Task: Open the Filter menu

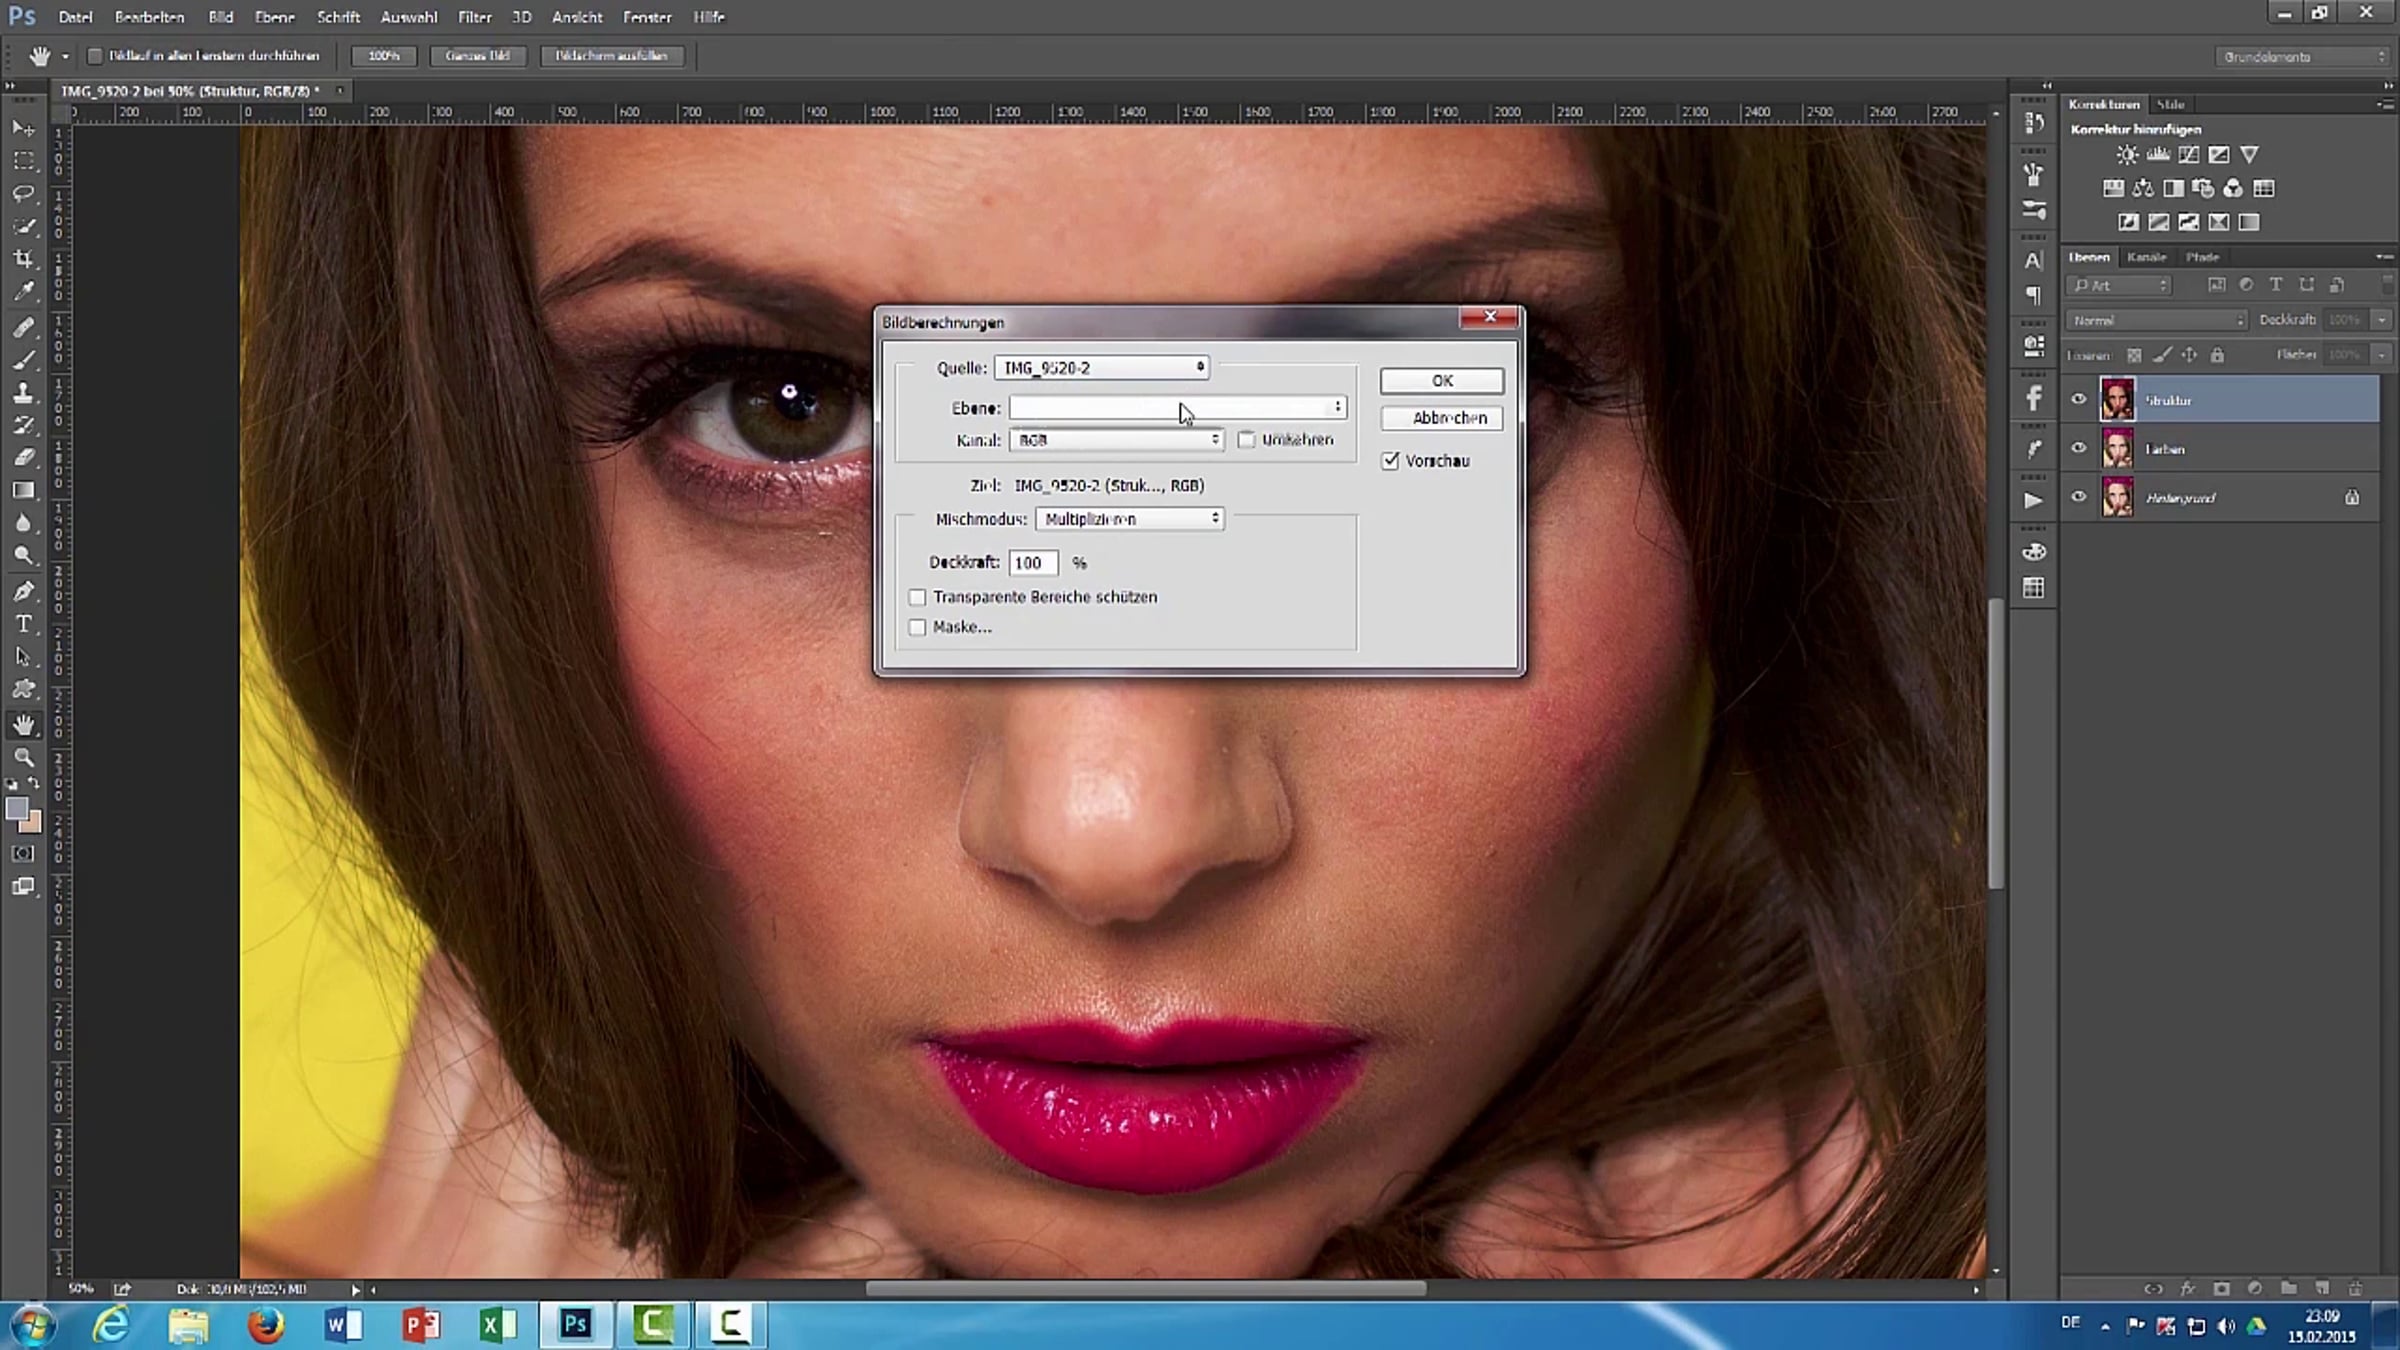Action: 474,17
